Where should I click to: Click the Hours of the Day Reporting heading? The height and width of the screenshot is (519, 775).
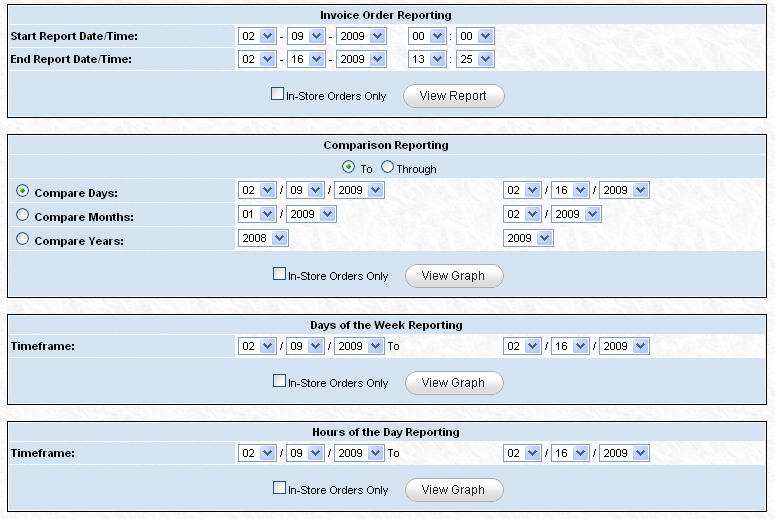(x=386, y=432)
